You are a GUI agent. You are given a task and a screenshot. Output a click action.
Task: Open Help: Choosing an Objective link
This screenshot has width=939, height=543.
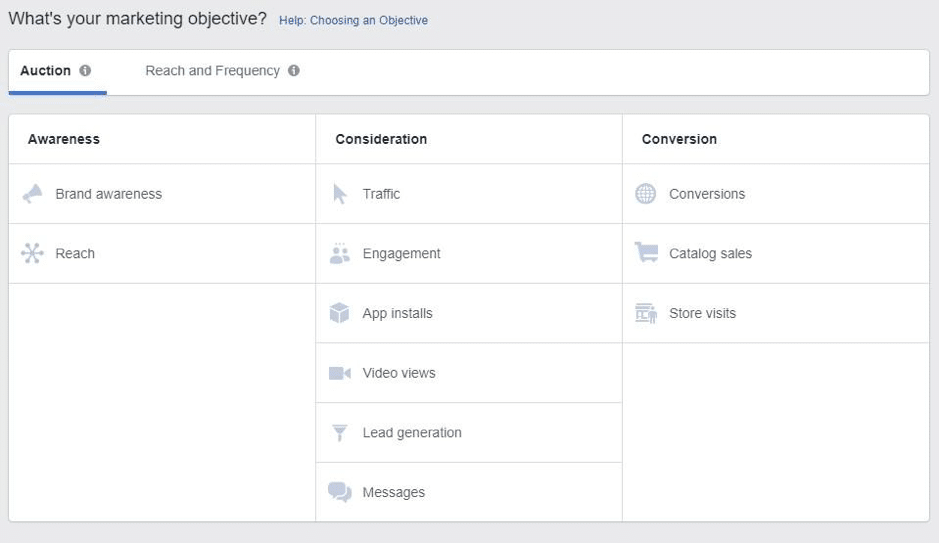pos(353,20)
